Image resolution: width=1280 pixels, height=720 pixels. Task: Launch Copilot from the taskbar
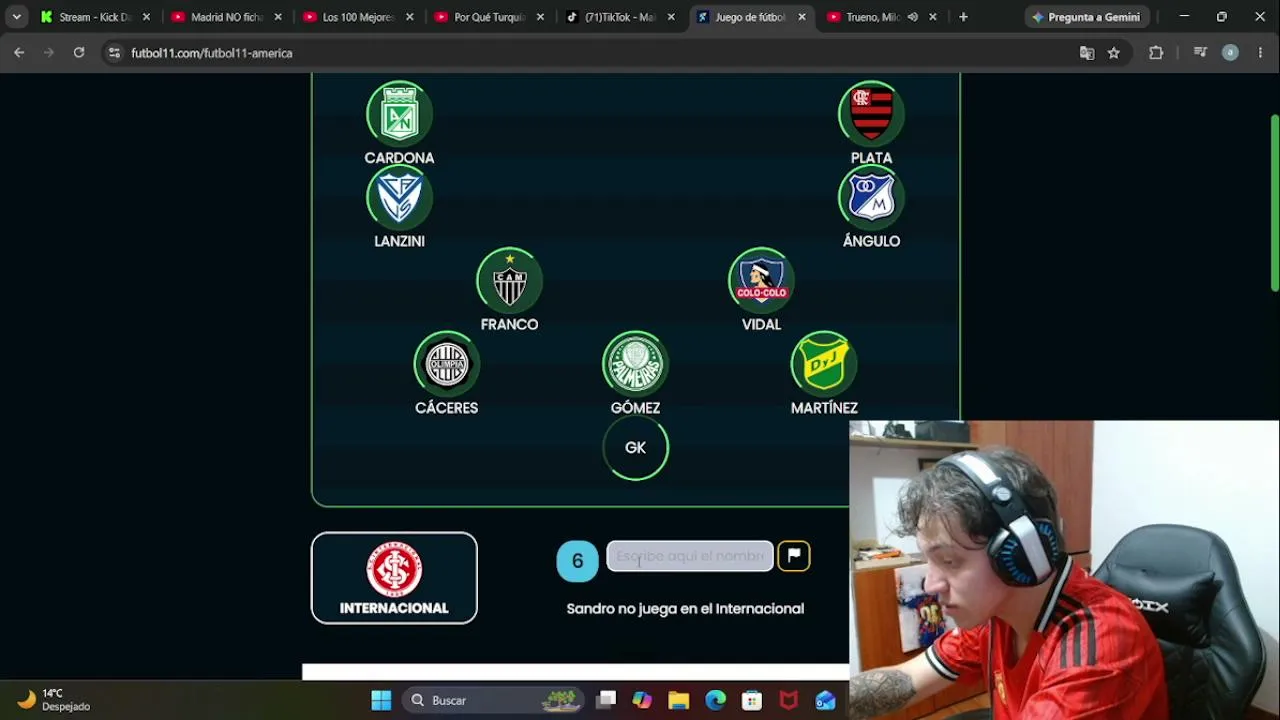click(x=642, y=701)
